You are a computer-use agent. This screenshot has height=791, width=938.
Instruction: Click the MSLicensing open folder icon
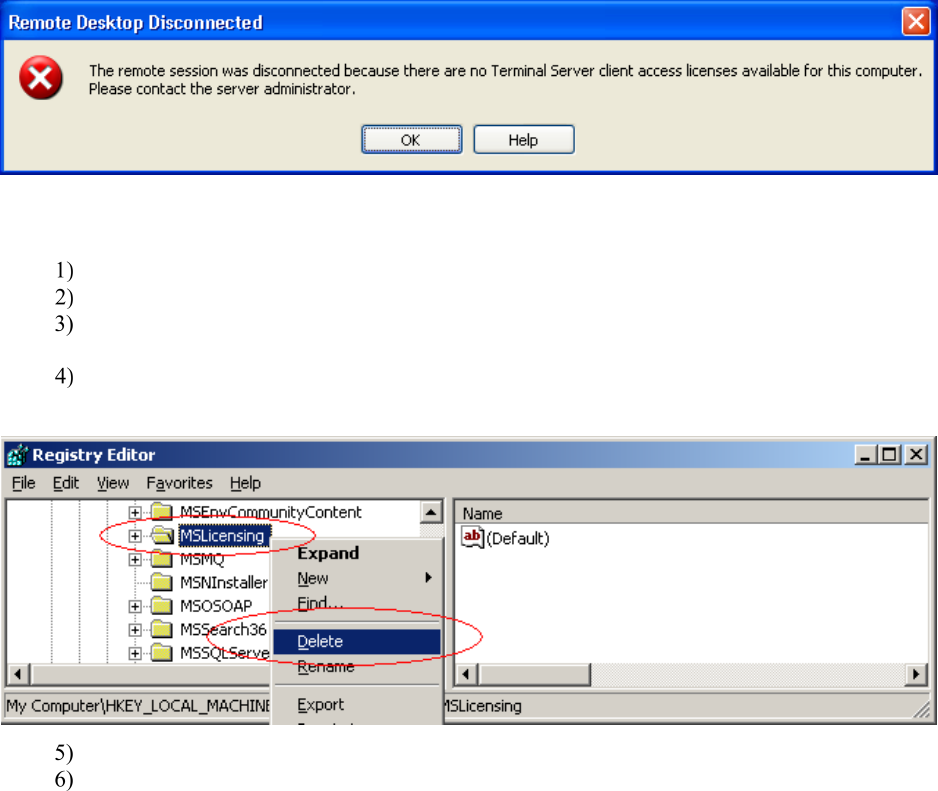coord(162,536)
